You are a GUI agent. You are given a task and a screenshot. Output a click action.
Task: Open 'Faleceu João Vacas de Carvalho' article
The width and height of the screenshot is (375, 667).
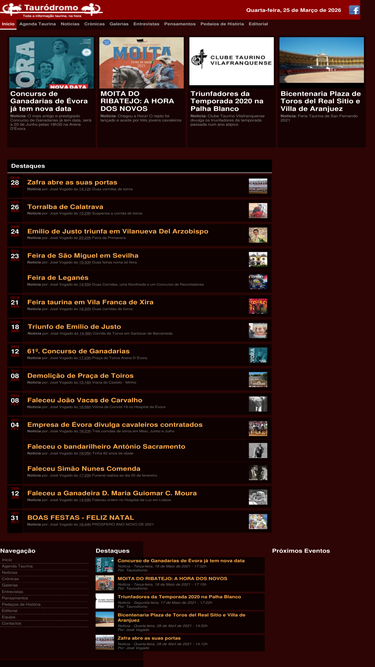pyautogui.click(x=85, y=400)
